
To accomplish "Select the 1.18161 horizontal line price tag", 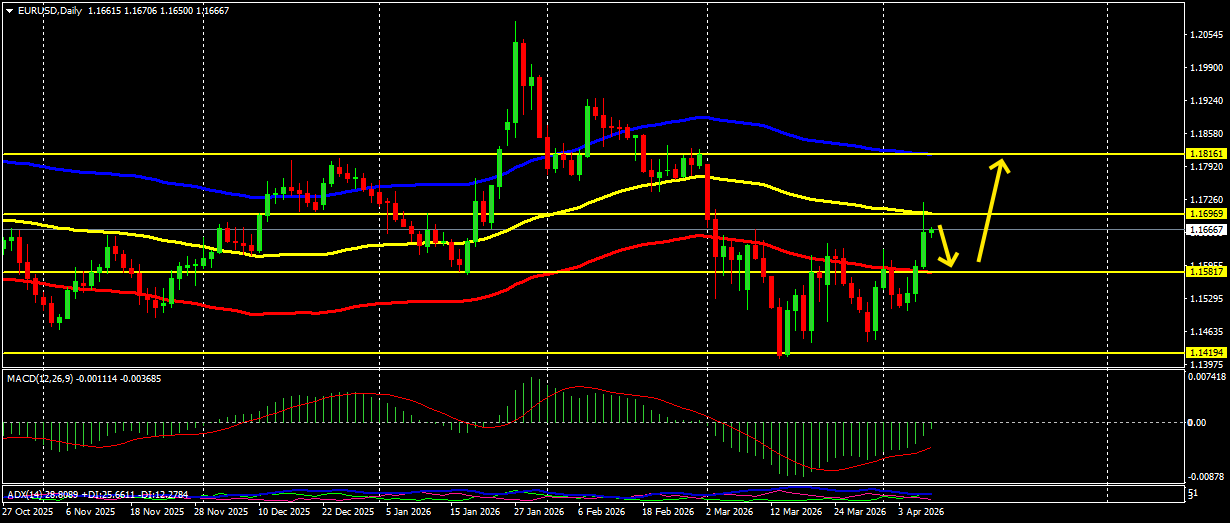I will click(1205, 153).
